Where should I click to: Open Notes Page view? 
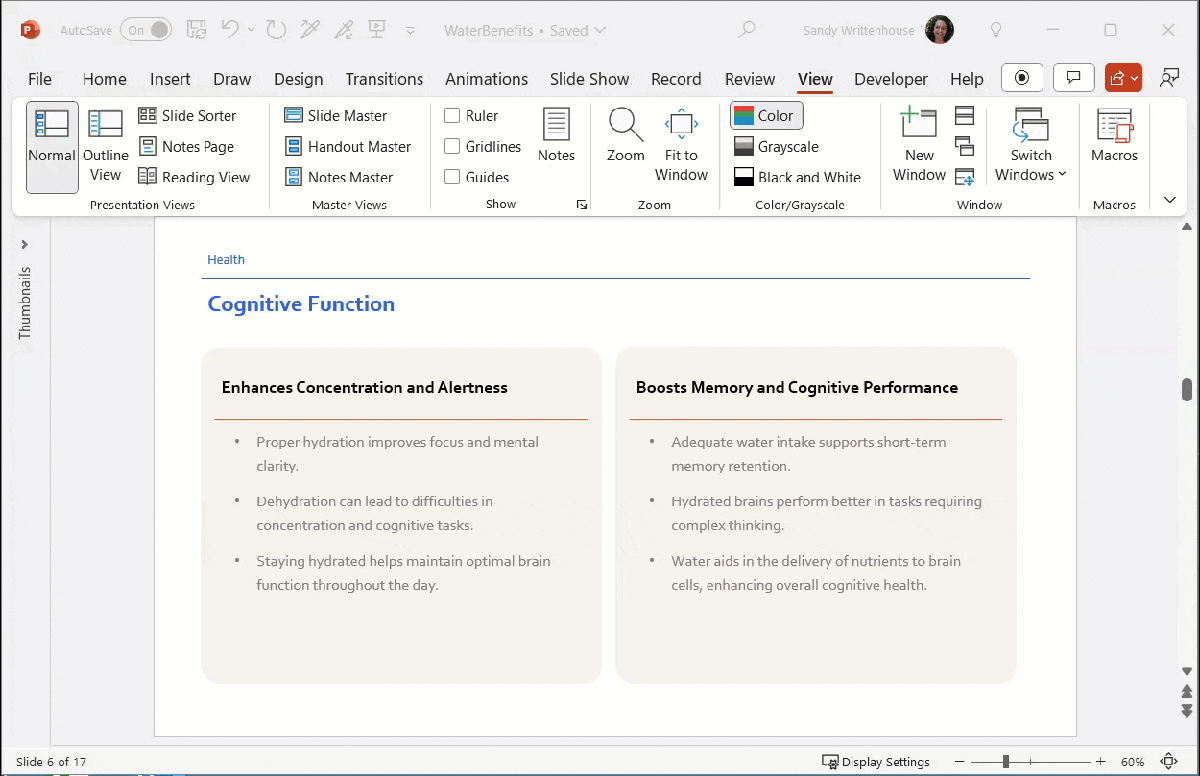(186, 147)
